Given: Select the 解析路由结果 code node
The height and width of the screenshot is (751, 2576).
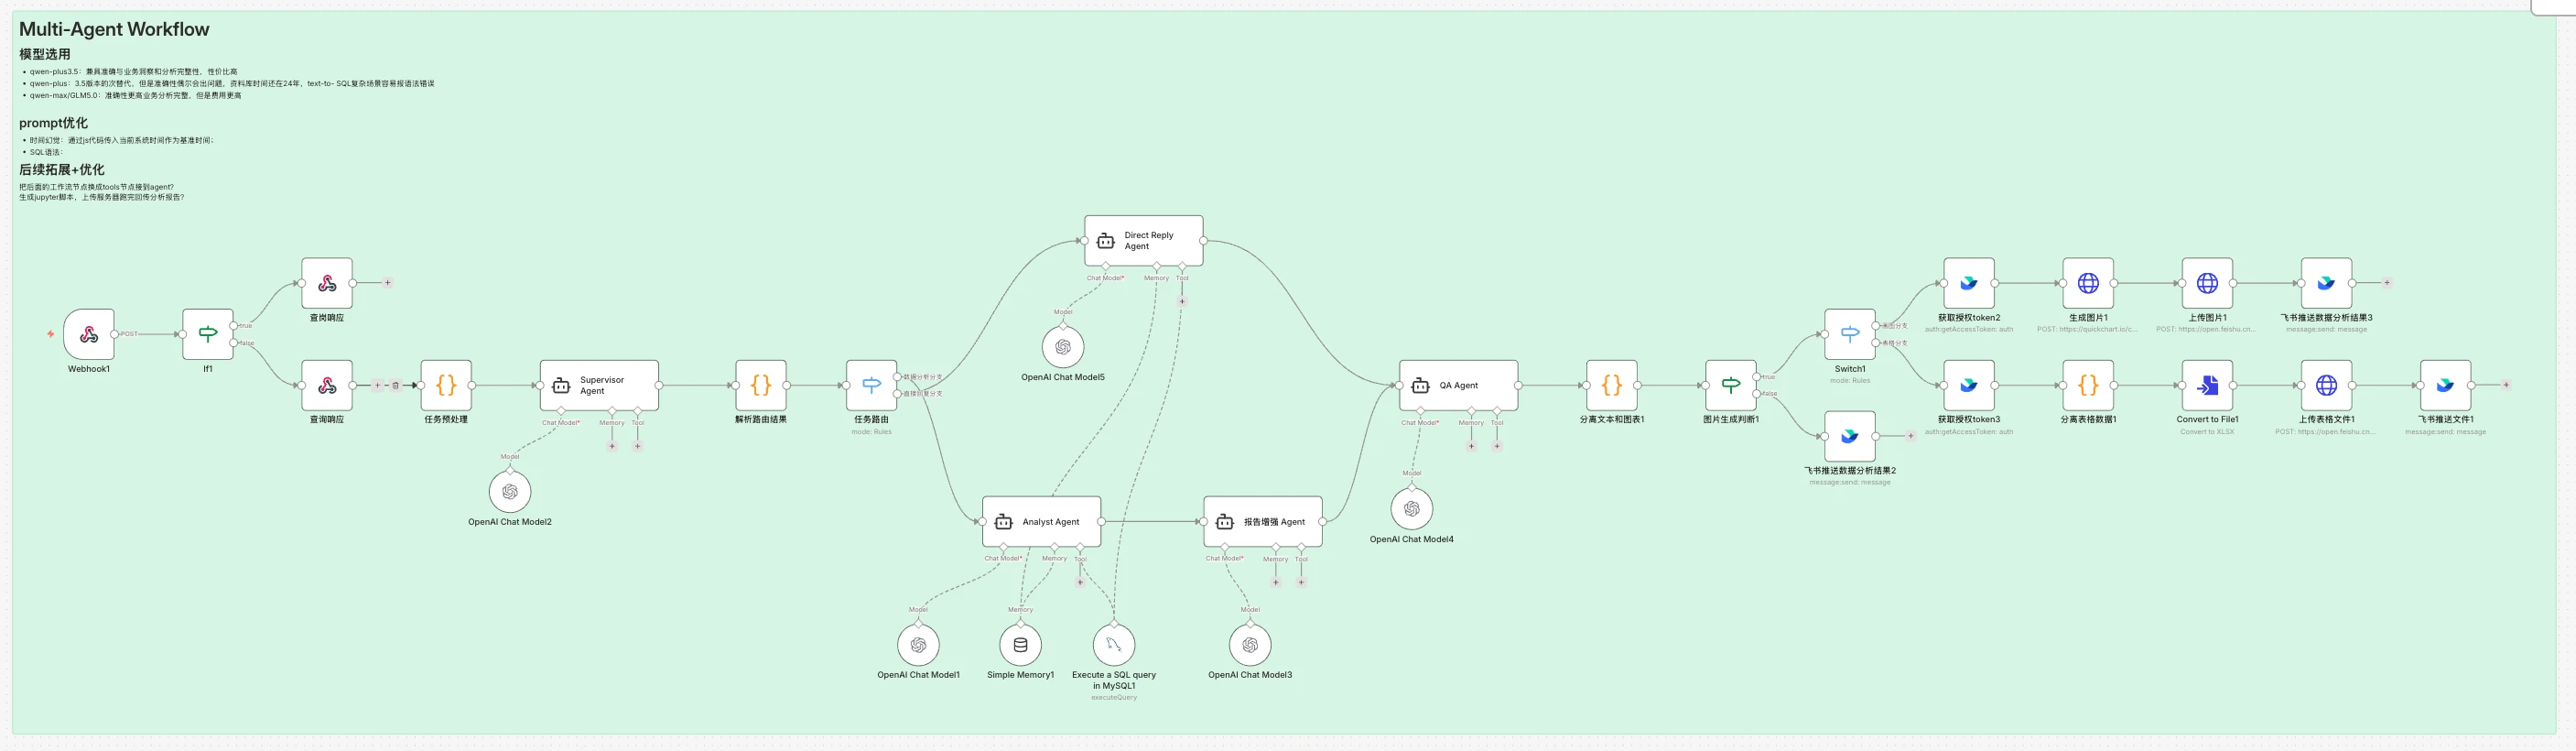Looking at the screenshot, I should pyautogui.click(x=761, y=385).
